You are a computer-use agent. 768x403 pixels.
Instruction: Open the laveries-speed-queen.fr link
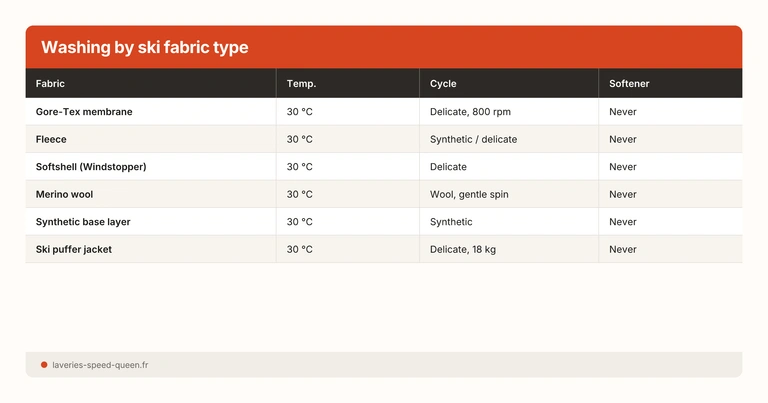click(100, 365)
